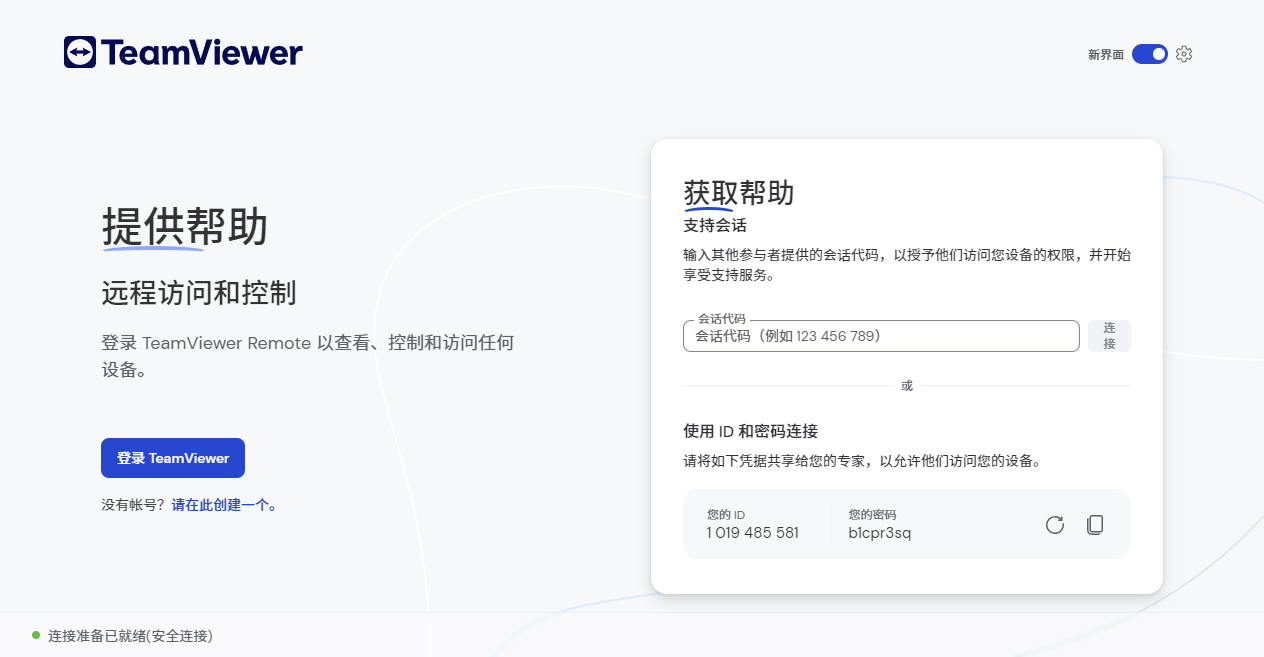Screen dimensions: 1264x657
Task: Select the copy-to-clipboard icon near b1cpr3sq
Action: click(1095, 524)
